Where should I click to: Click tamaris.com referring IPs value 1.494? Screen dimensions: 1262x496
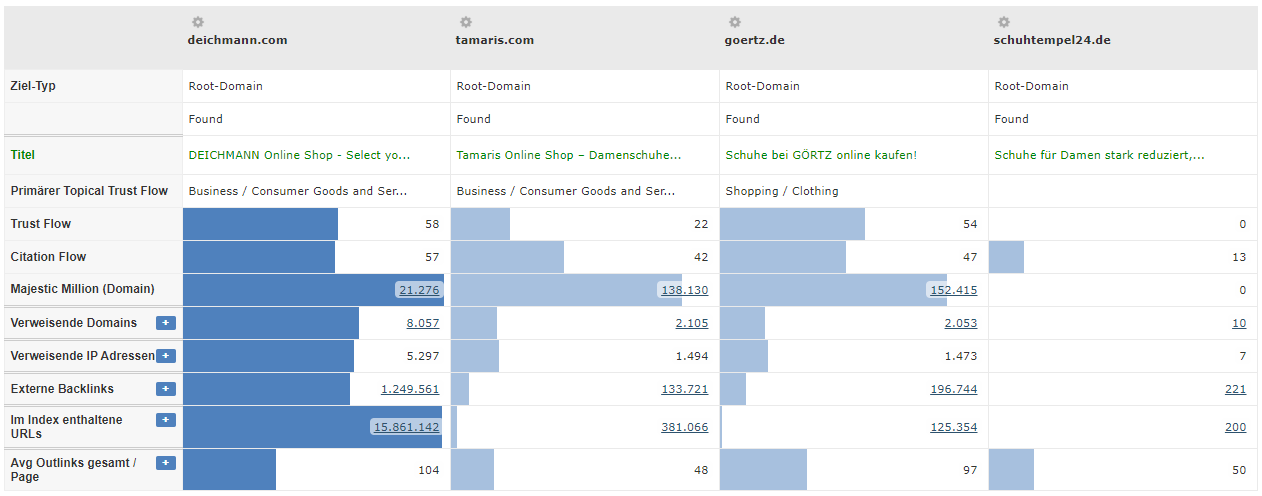pos(693,356)
